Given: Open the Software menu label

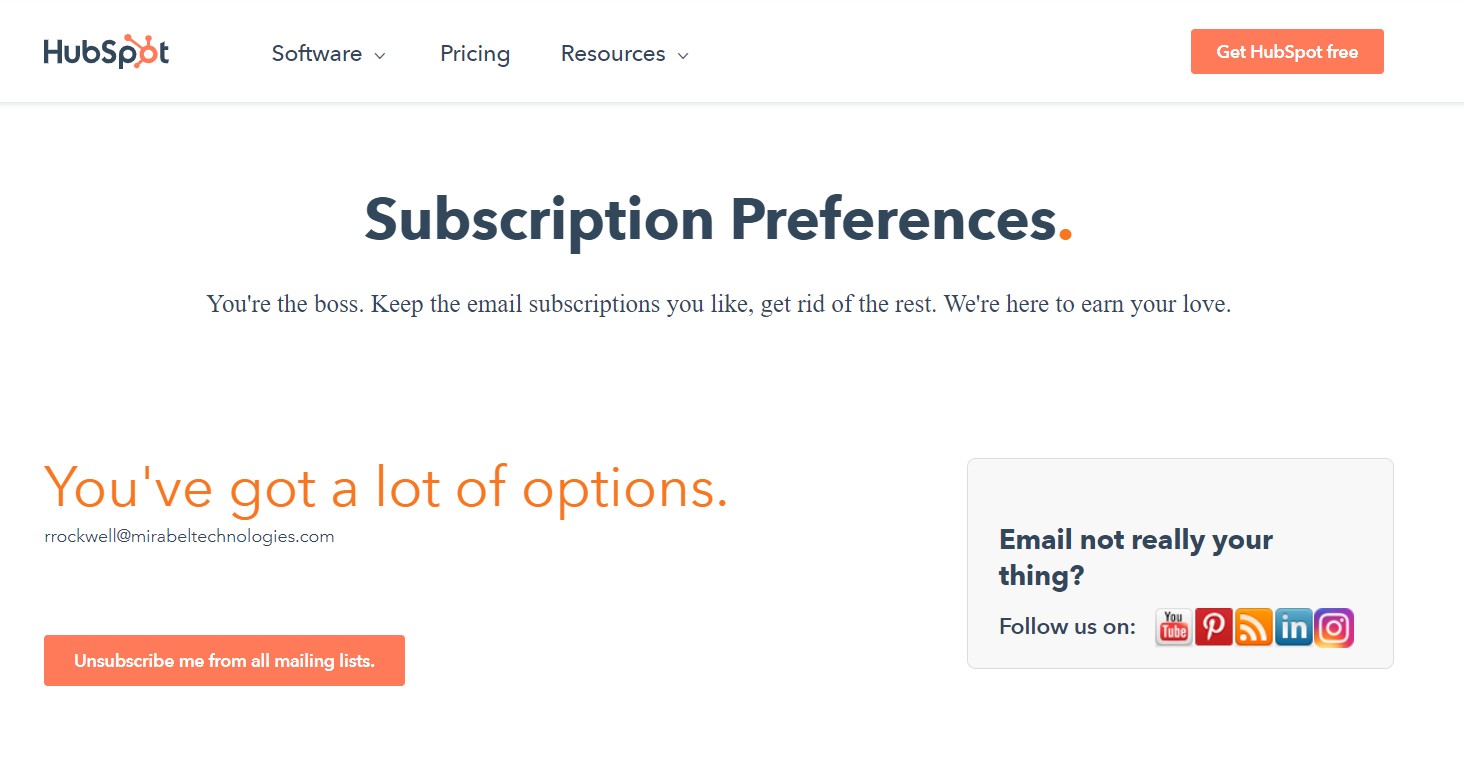Looking at the screenshot, I should (317, 54).
